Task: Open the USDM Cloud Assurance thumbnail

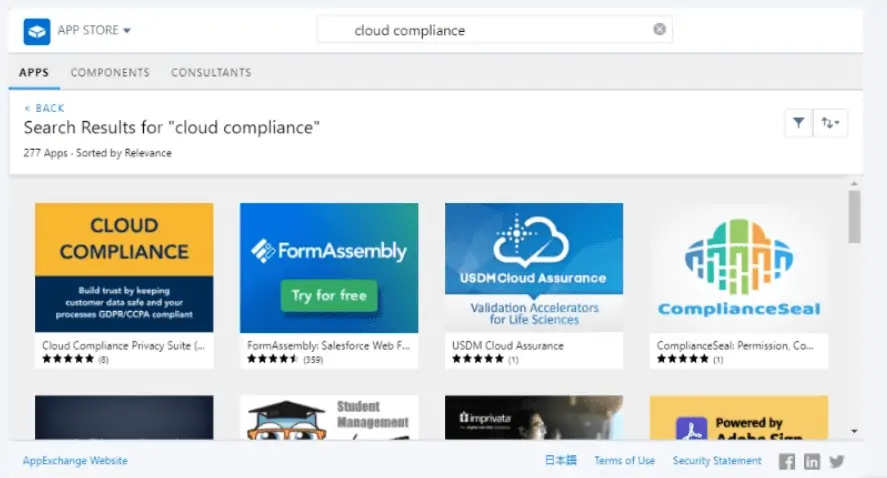Action: point(534,268)
